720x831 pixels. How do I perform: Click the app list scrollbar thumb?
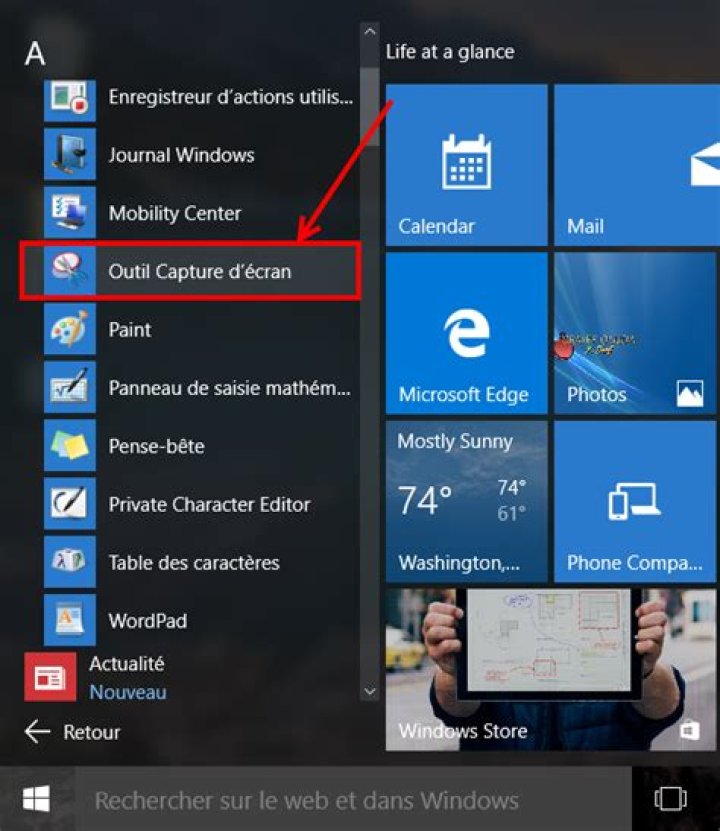370,107
